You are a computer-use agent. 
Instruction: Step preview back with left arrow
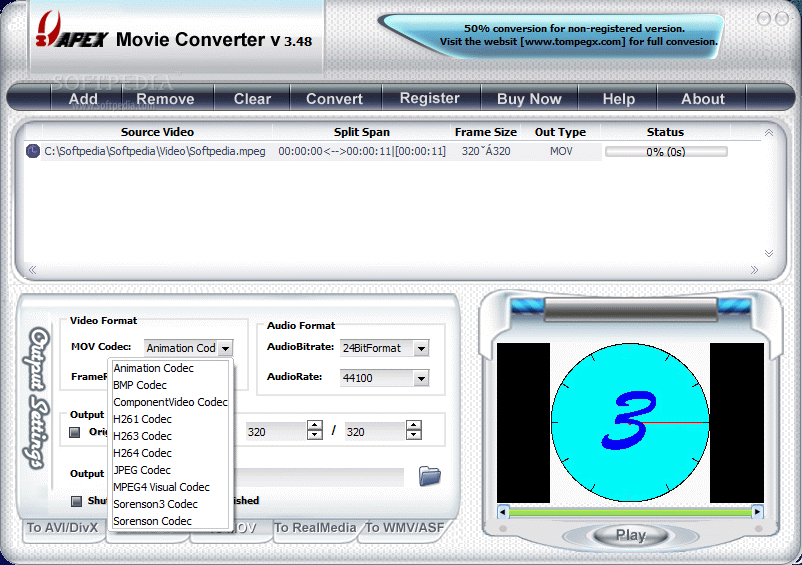(x=503, y=511)
